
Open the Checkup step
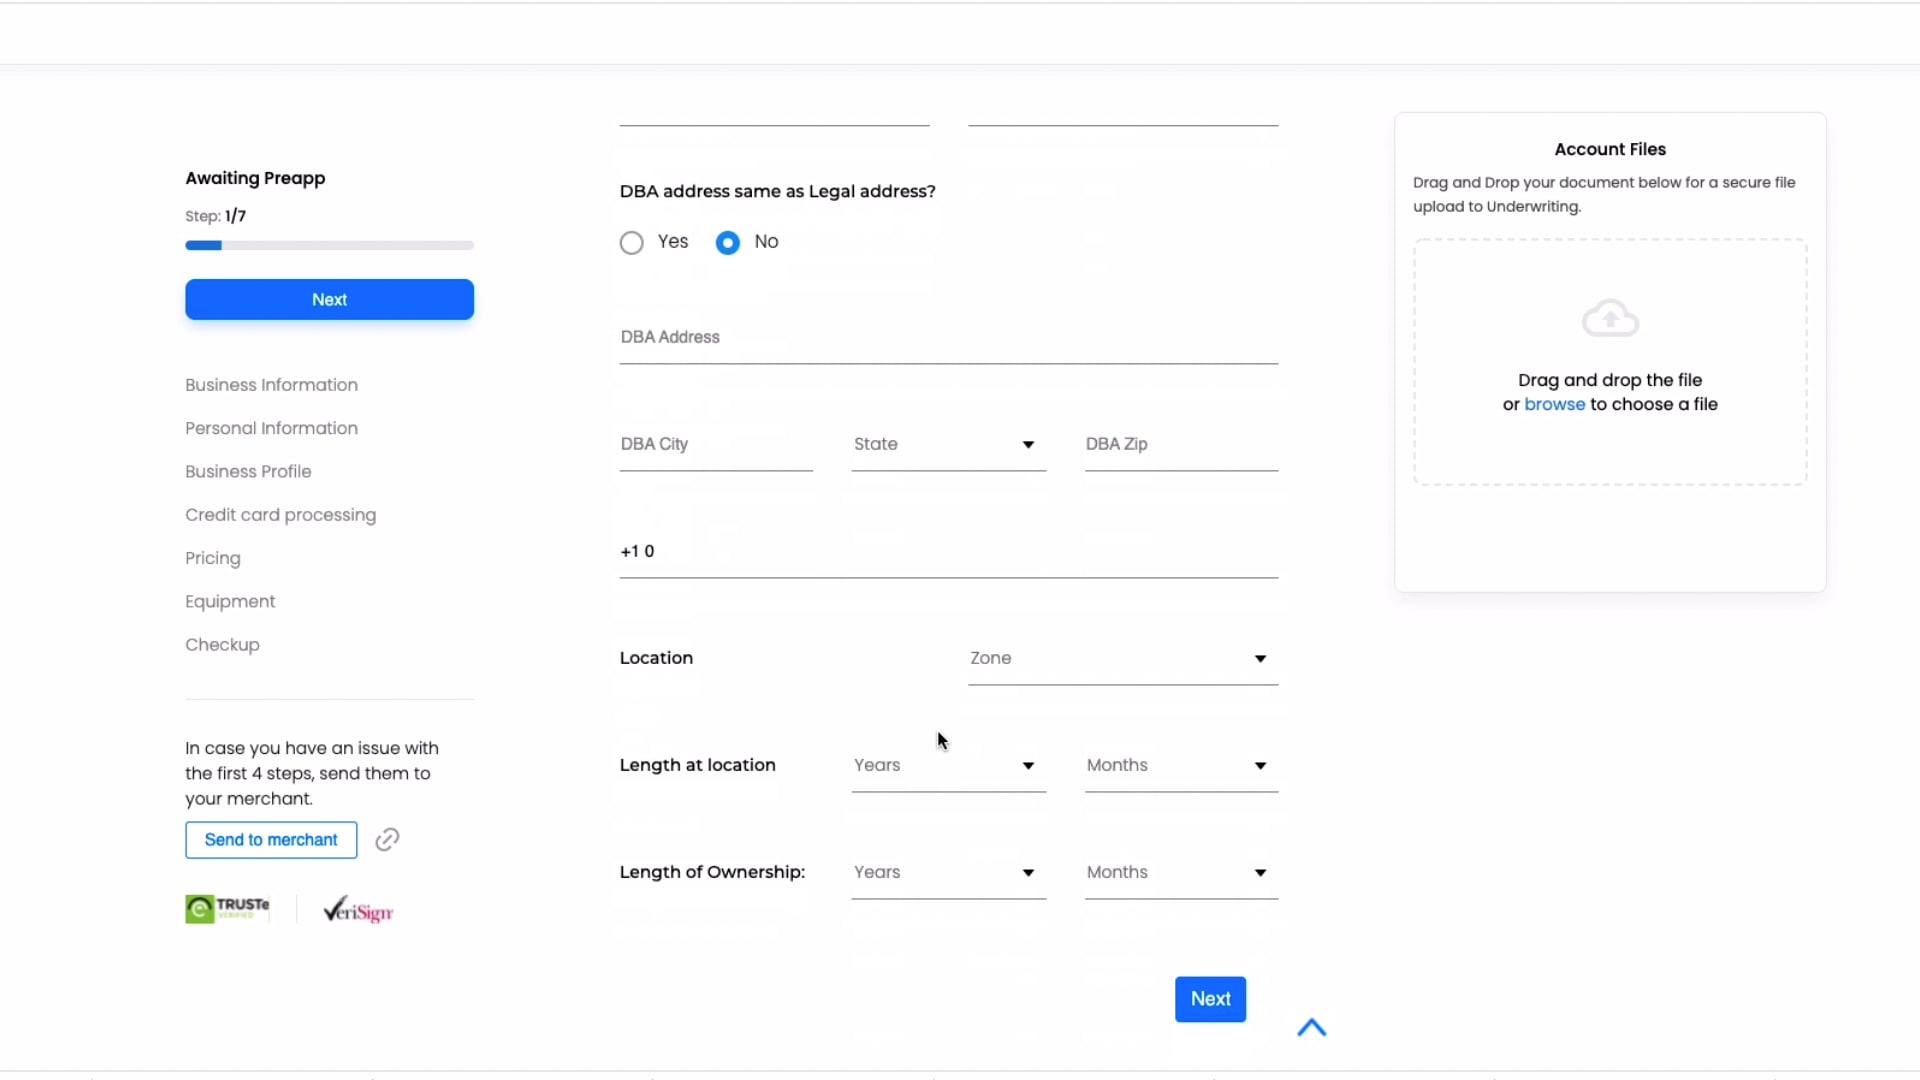[x=222, y=645]
